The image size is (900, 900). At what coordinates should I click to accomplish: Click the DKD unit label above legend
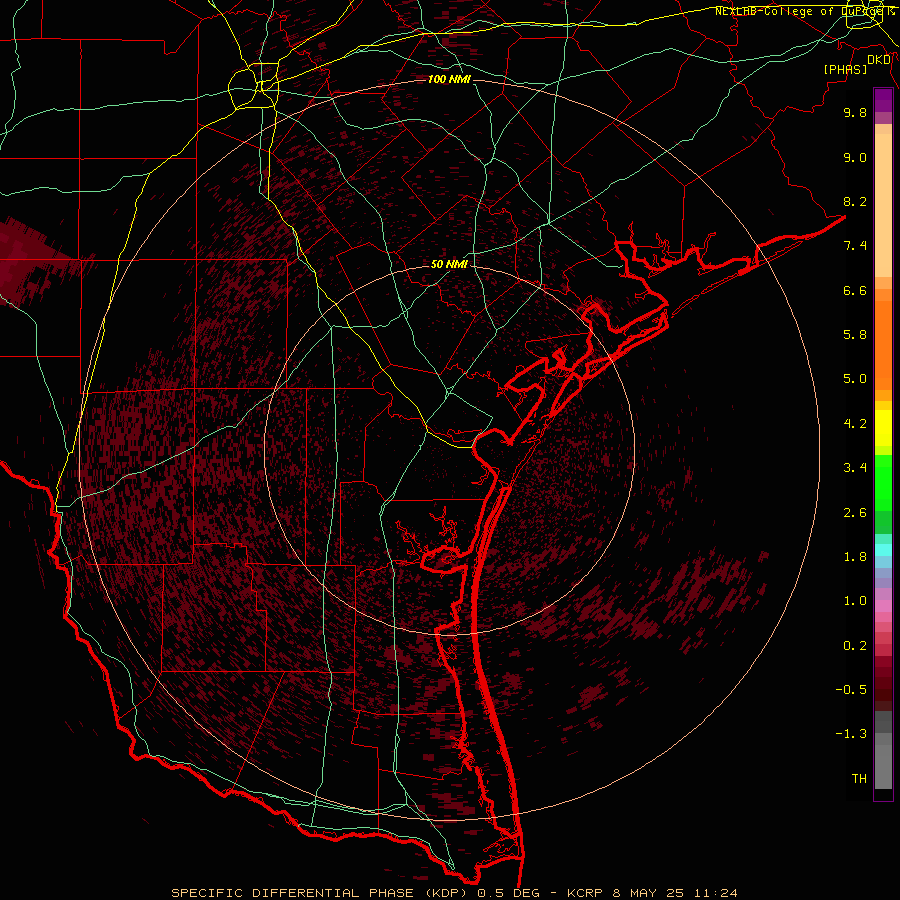pyautogui.click(x=879, y=60)
